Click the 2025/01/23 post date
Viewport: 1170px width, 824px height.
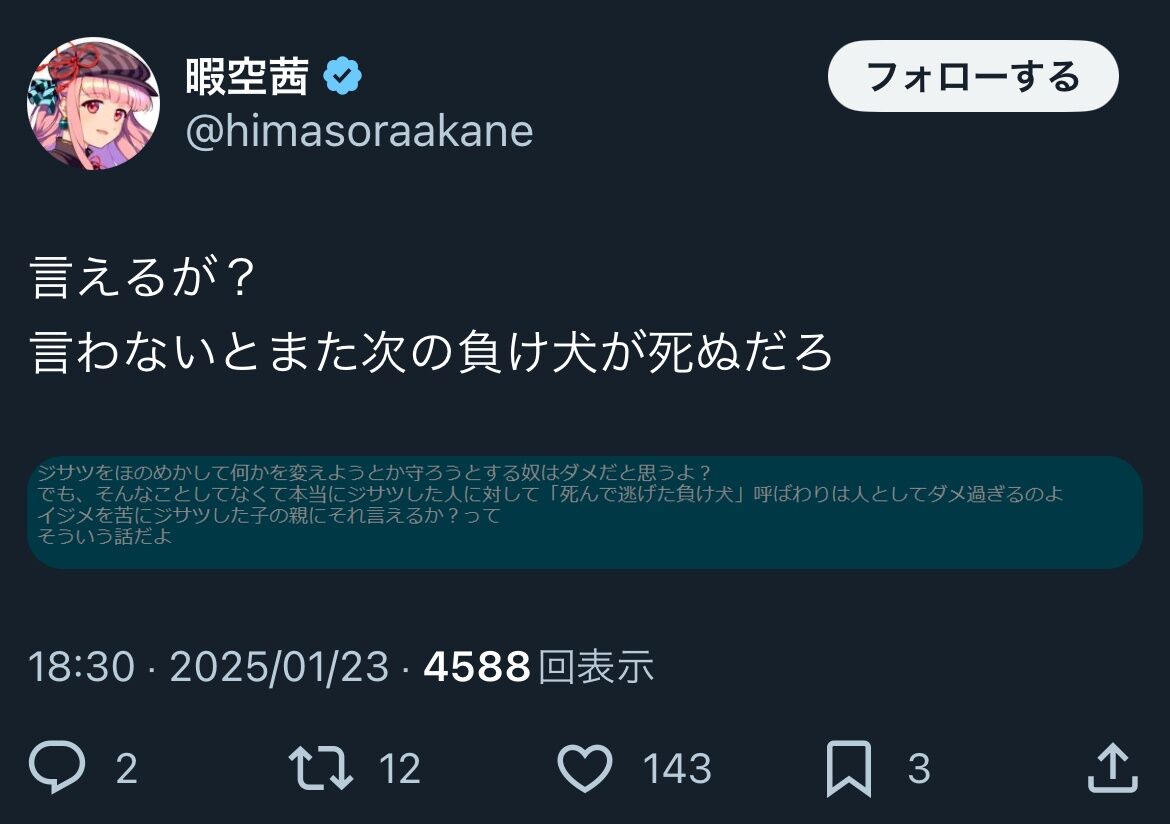pyautogui.click(x=279, y=666)
